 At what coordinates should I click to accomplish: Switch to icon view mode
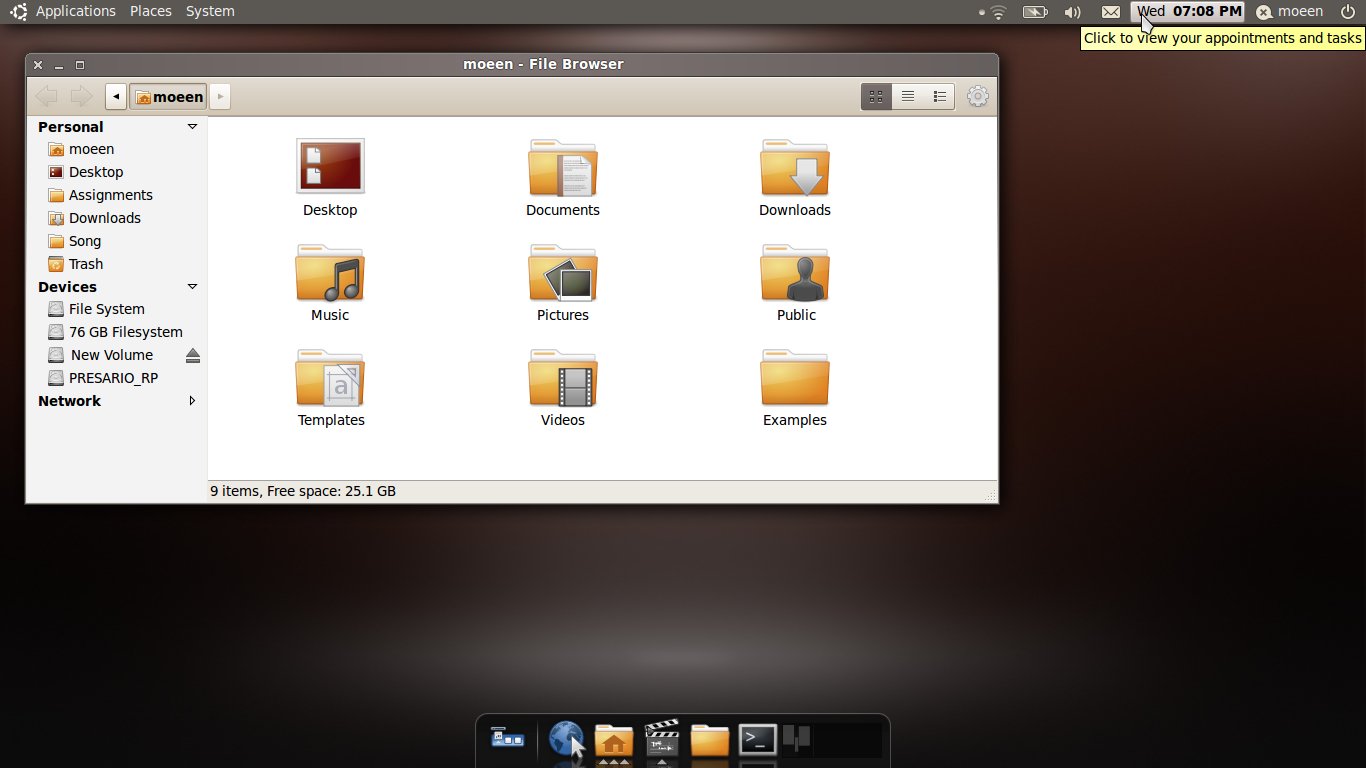tap(876, 96)
